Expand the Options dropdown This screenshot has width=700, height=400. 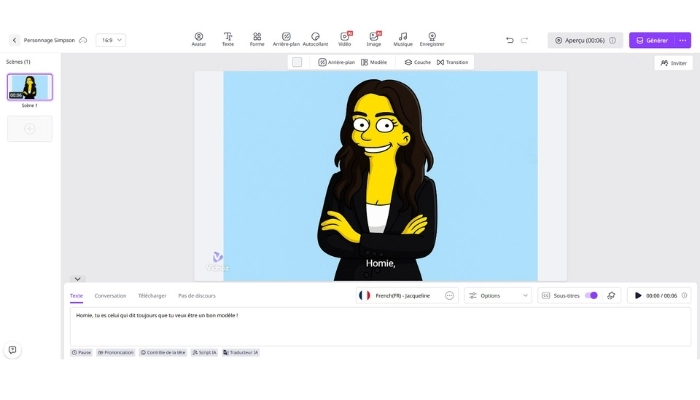pos(498,296)
